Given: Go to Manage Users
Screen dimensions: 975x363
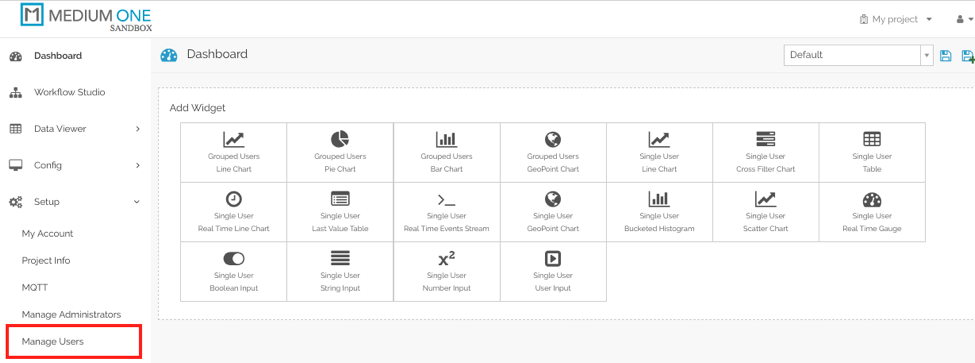Looking at the screenshot, I should point(53,342).
